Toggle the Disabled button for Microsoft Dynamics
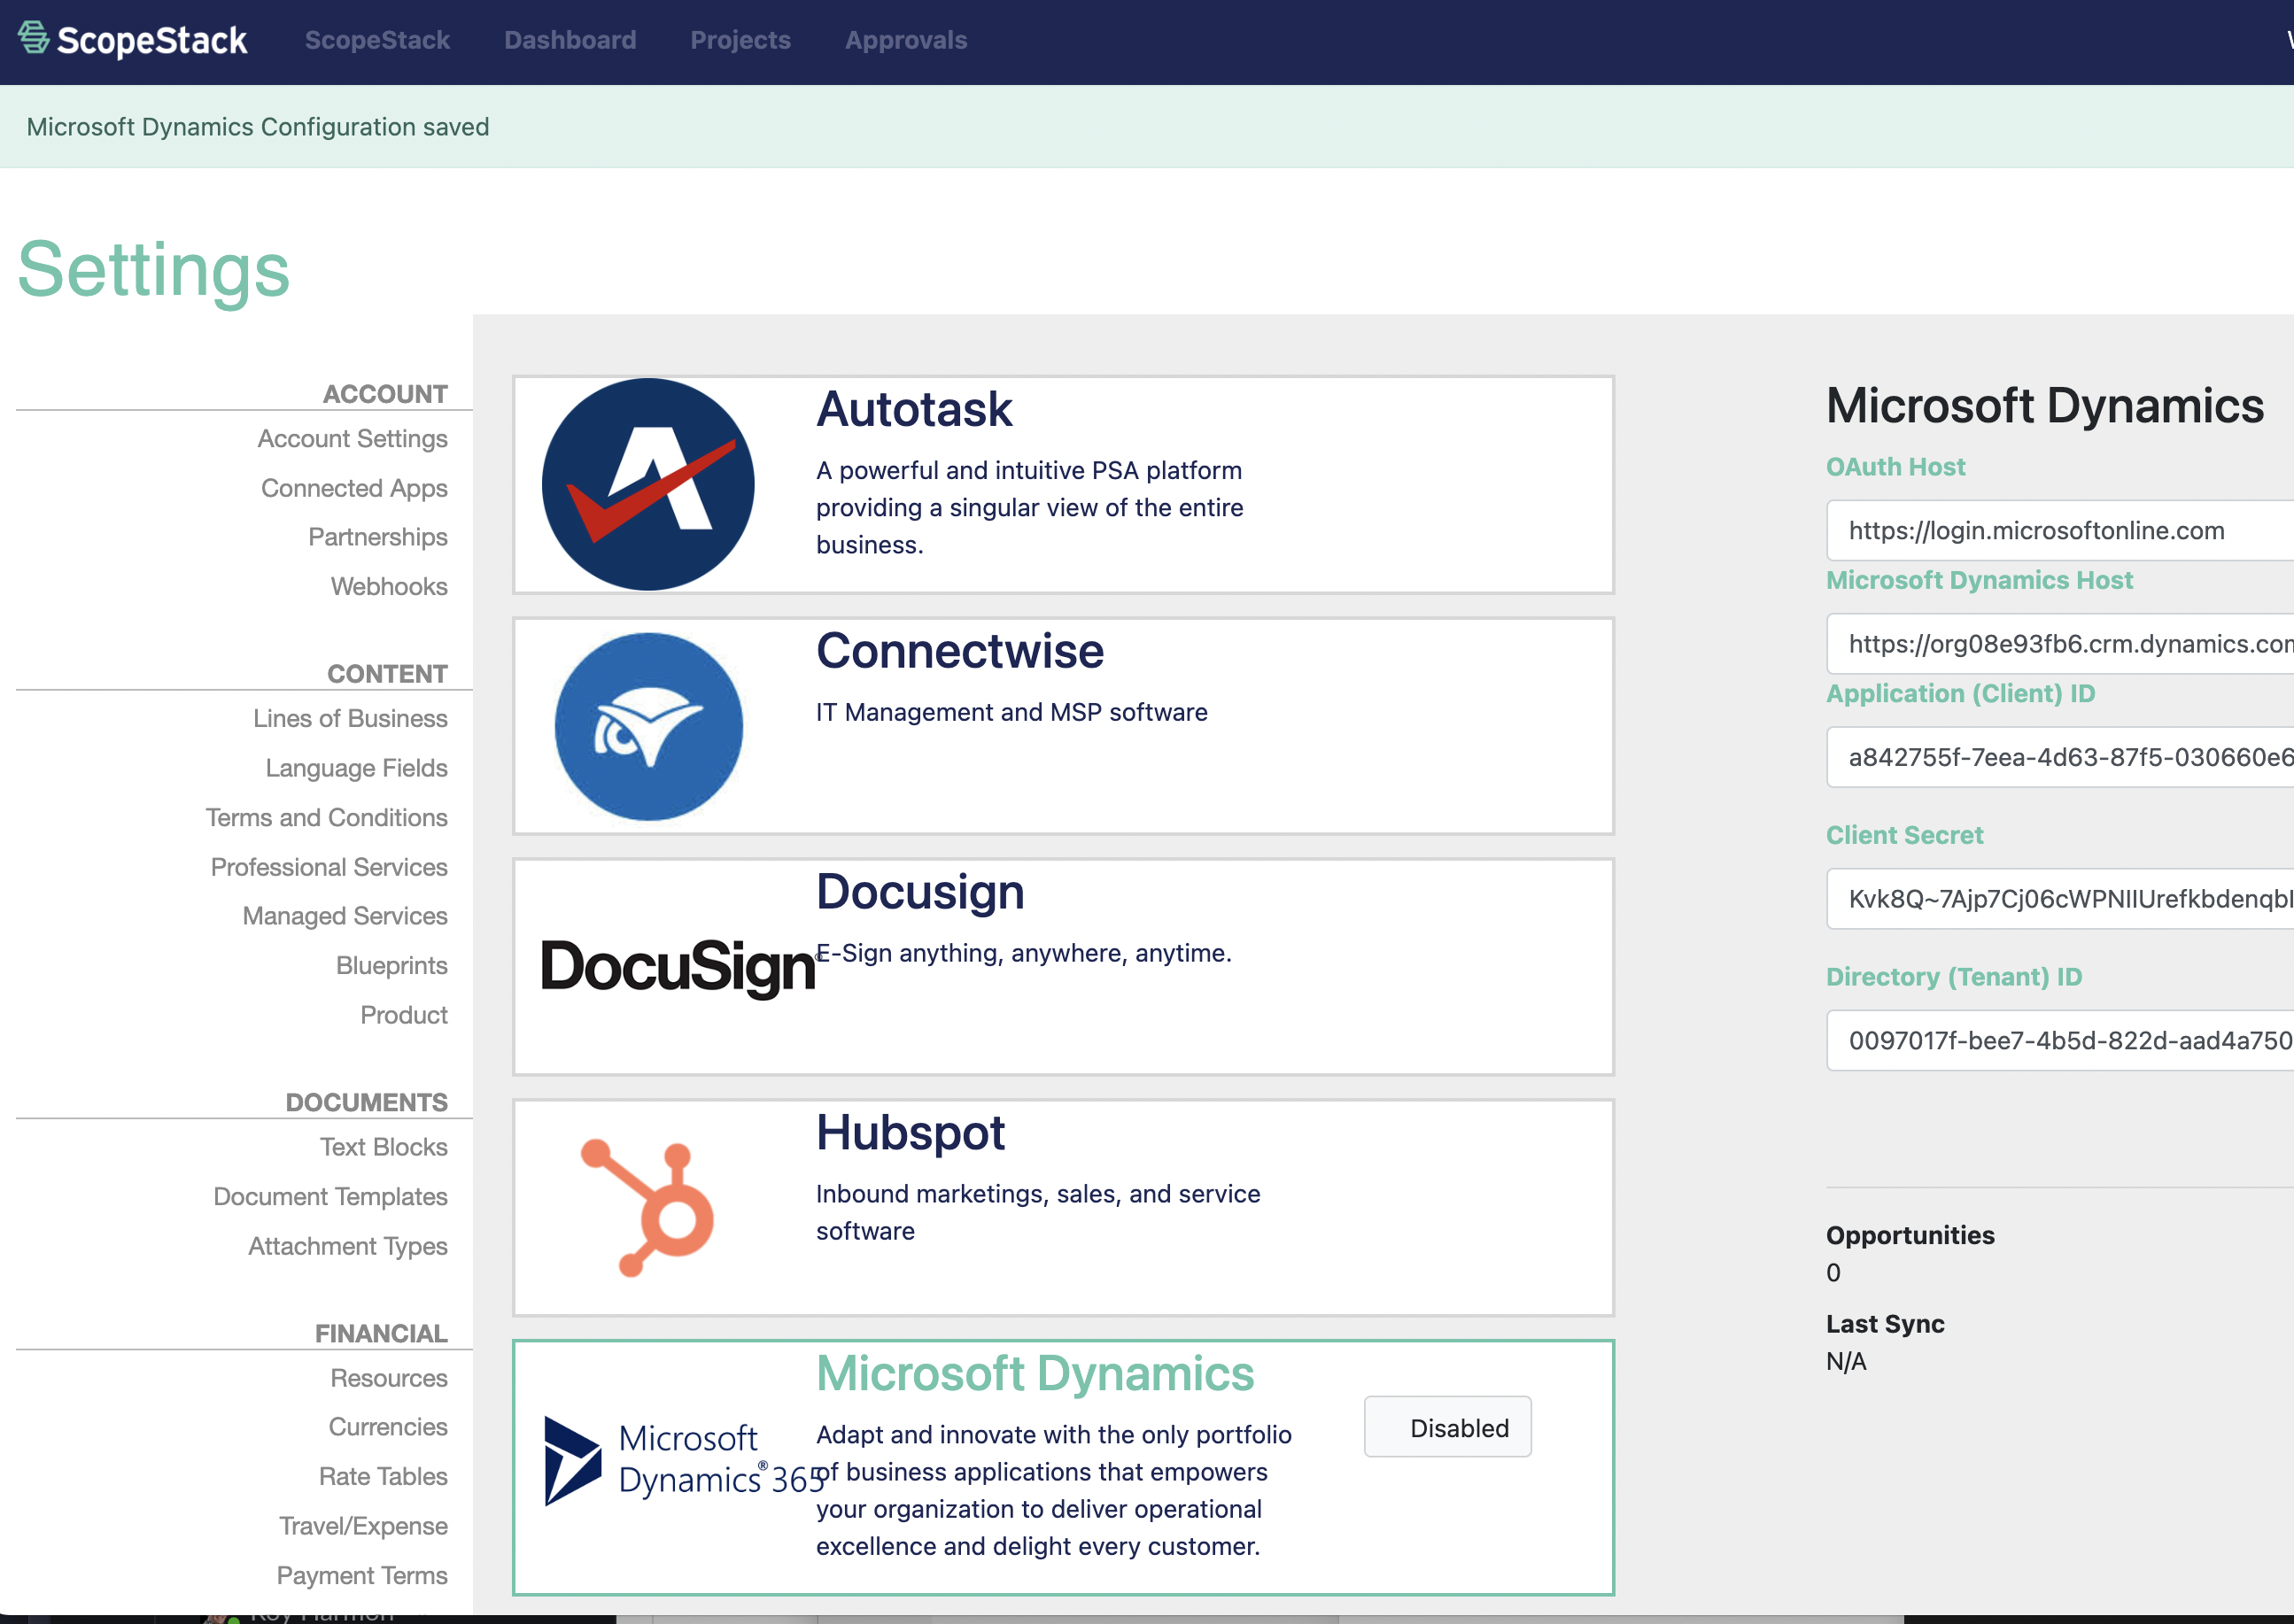Image resolution: width=2294 pixels, height=1624 pixels. pos(1447,1427)
